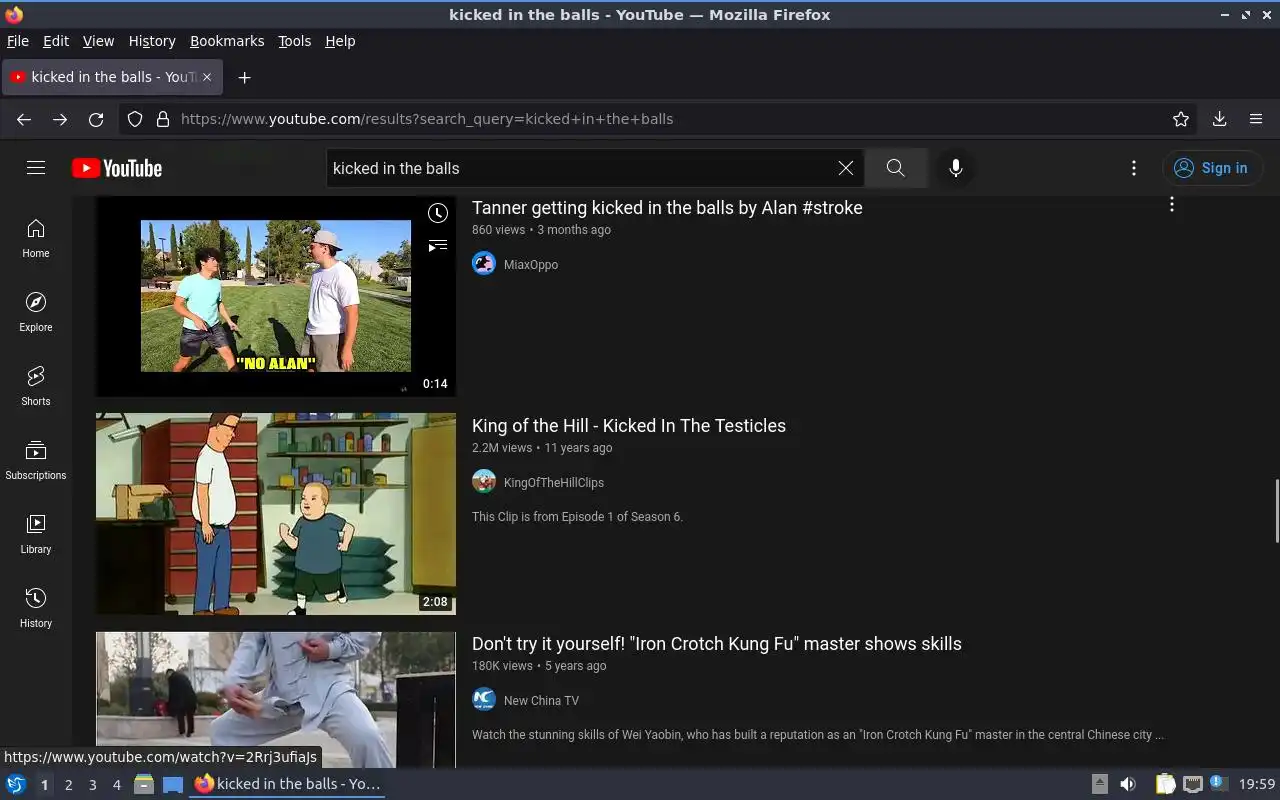Click MiaxOppo channel avatar
This screenshot has width=1280, height=800.
coord(484,264)
